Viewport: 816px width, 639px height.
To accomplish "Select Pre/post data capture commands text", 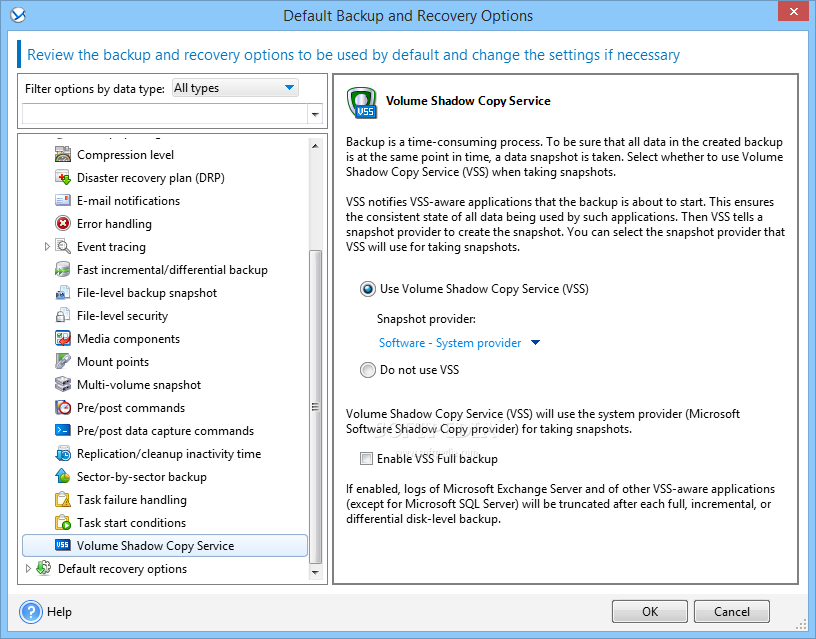I will pyautogui.click(x=165, y=431).
